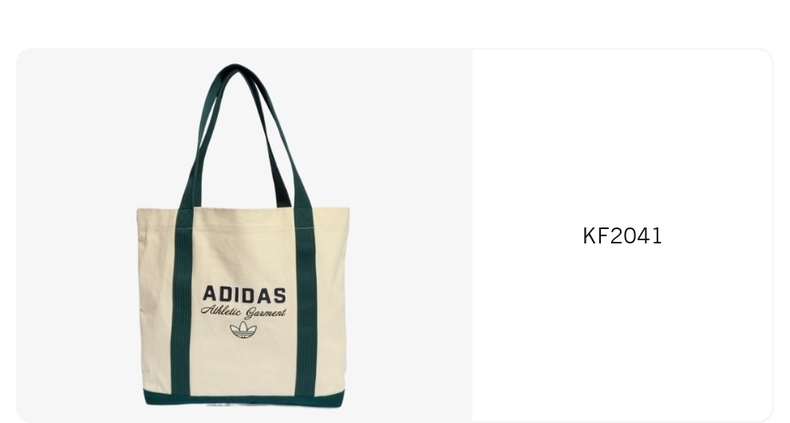The image size is (790, 423).
Task: Select the KF2041 product code text
Action: click(x=622, y=236)
